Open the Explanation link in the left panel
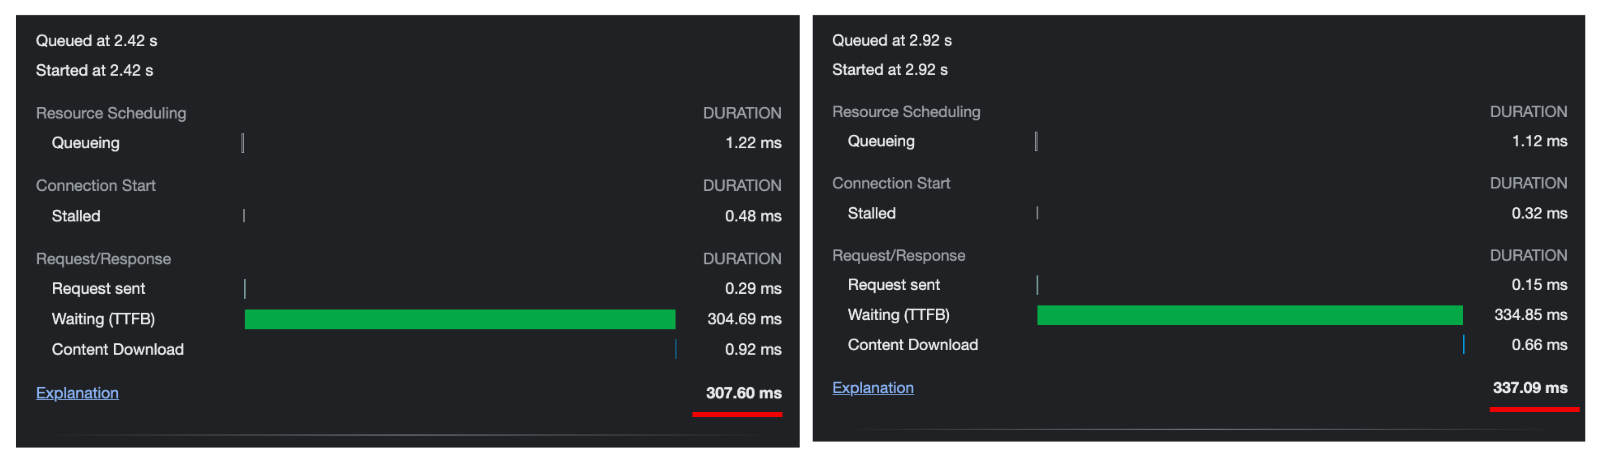Image resolution: width=1600 pixels, height=456 pixels. tap(77, 393)
